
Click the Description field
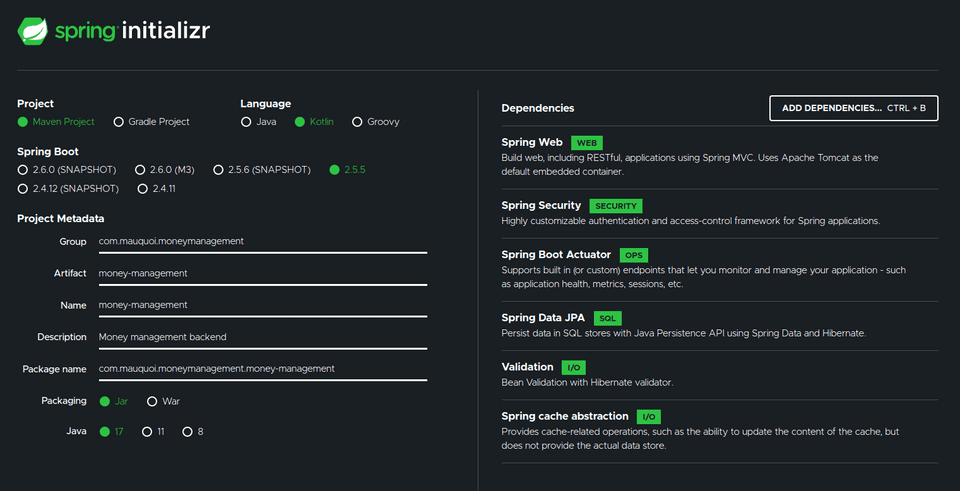[263, 337]
